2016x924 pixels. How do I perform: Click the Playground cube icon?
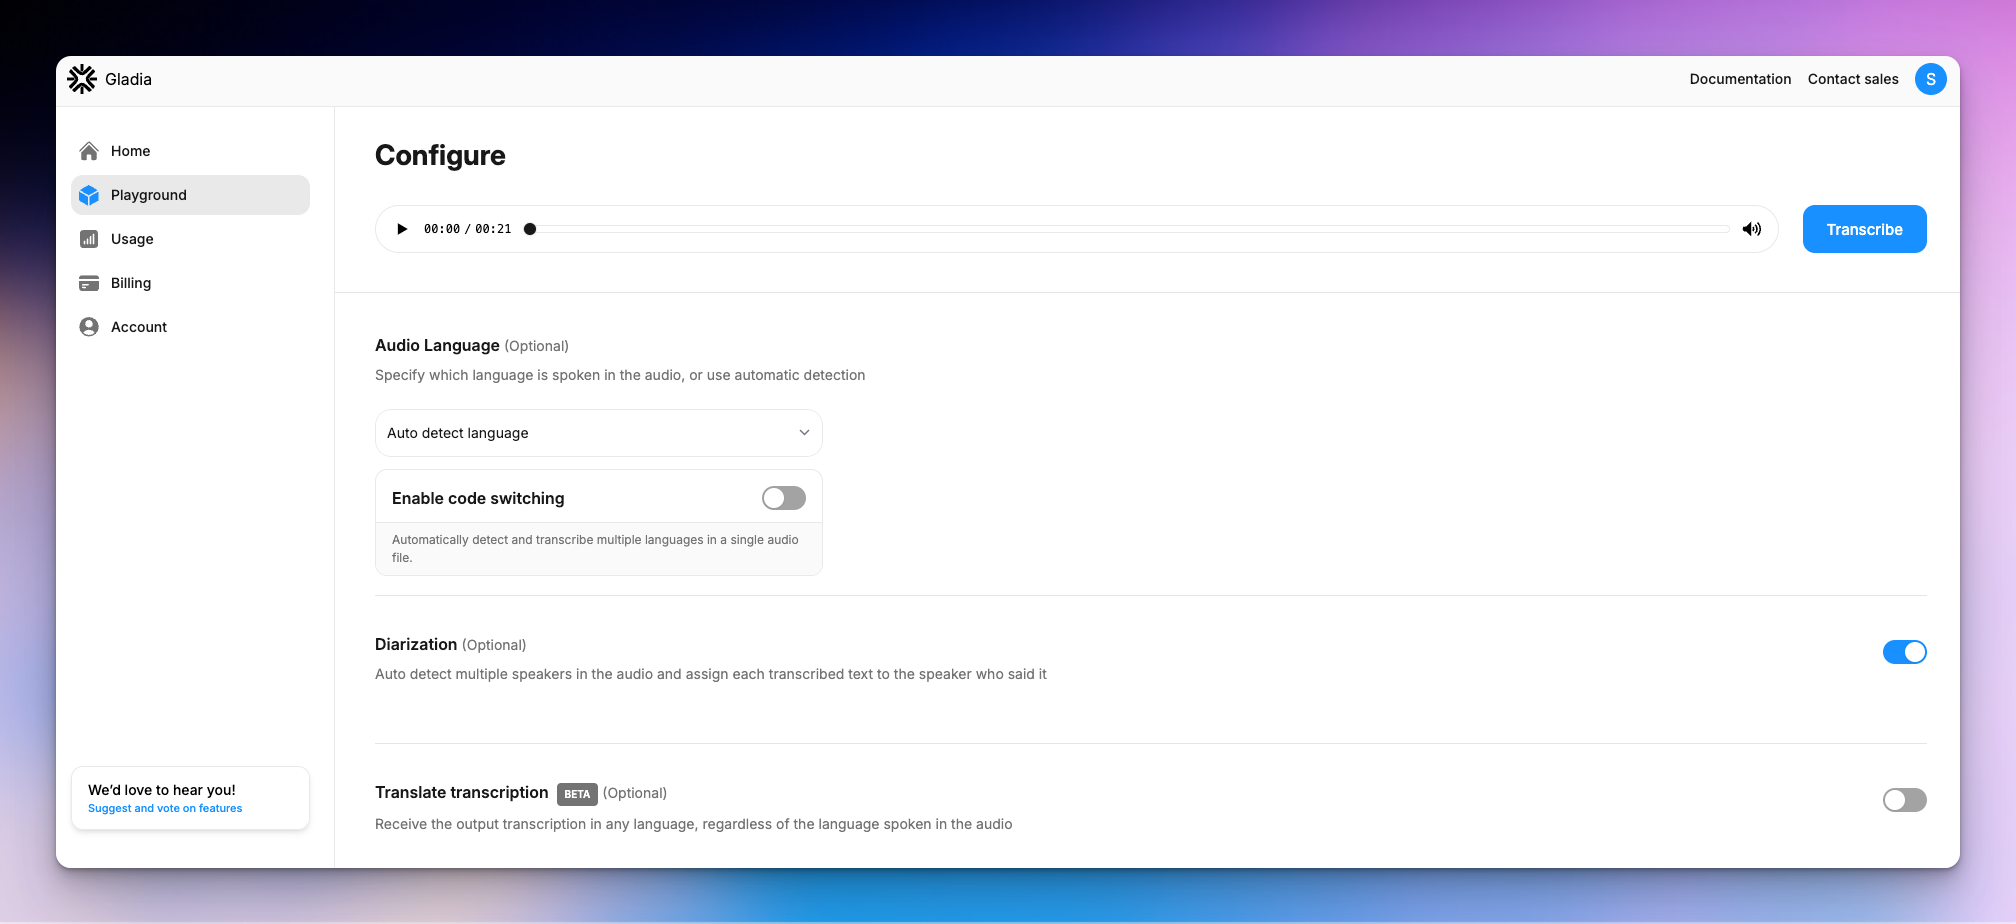pyautogui.click(x=89, y=195)
